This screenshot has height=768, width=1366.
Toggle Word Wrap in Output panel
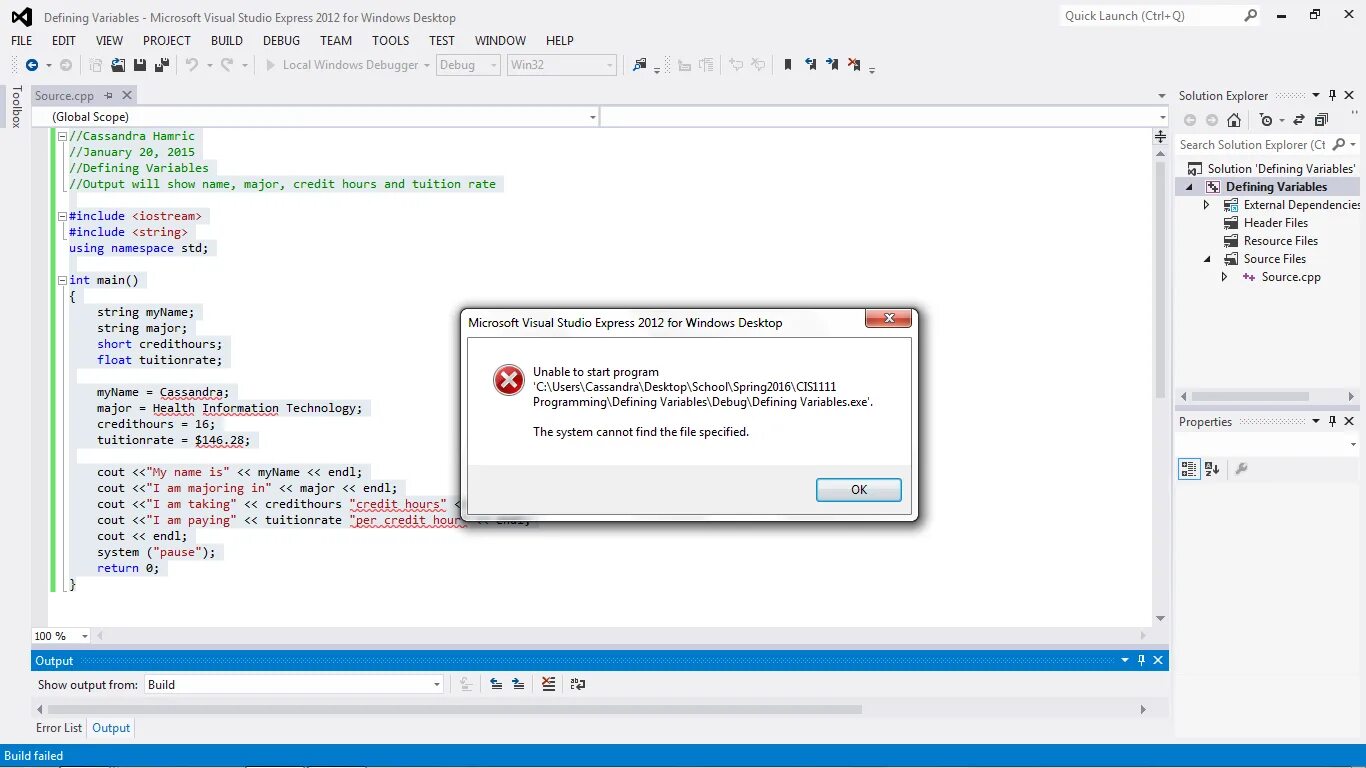(578, 685)
